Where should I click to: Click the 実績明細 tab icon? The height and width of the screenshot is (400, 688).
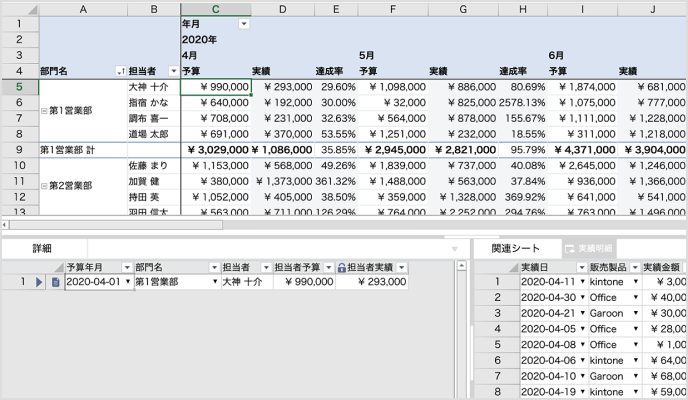pos(572,248)
